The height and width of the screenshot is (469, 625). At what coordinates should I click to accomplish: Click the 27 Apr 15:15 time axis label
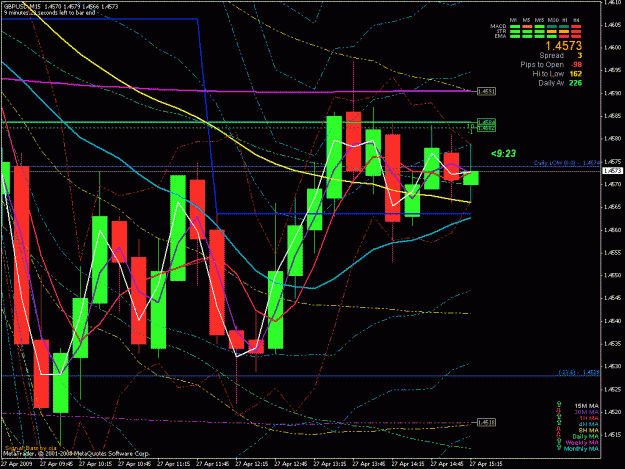click(486, 464)
